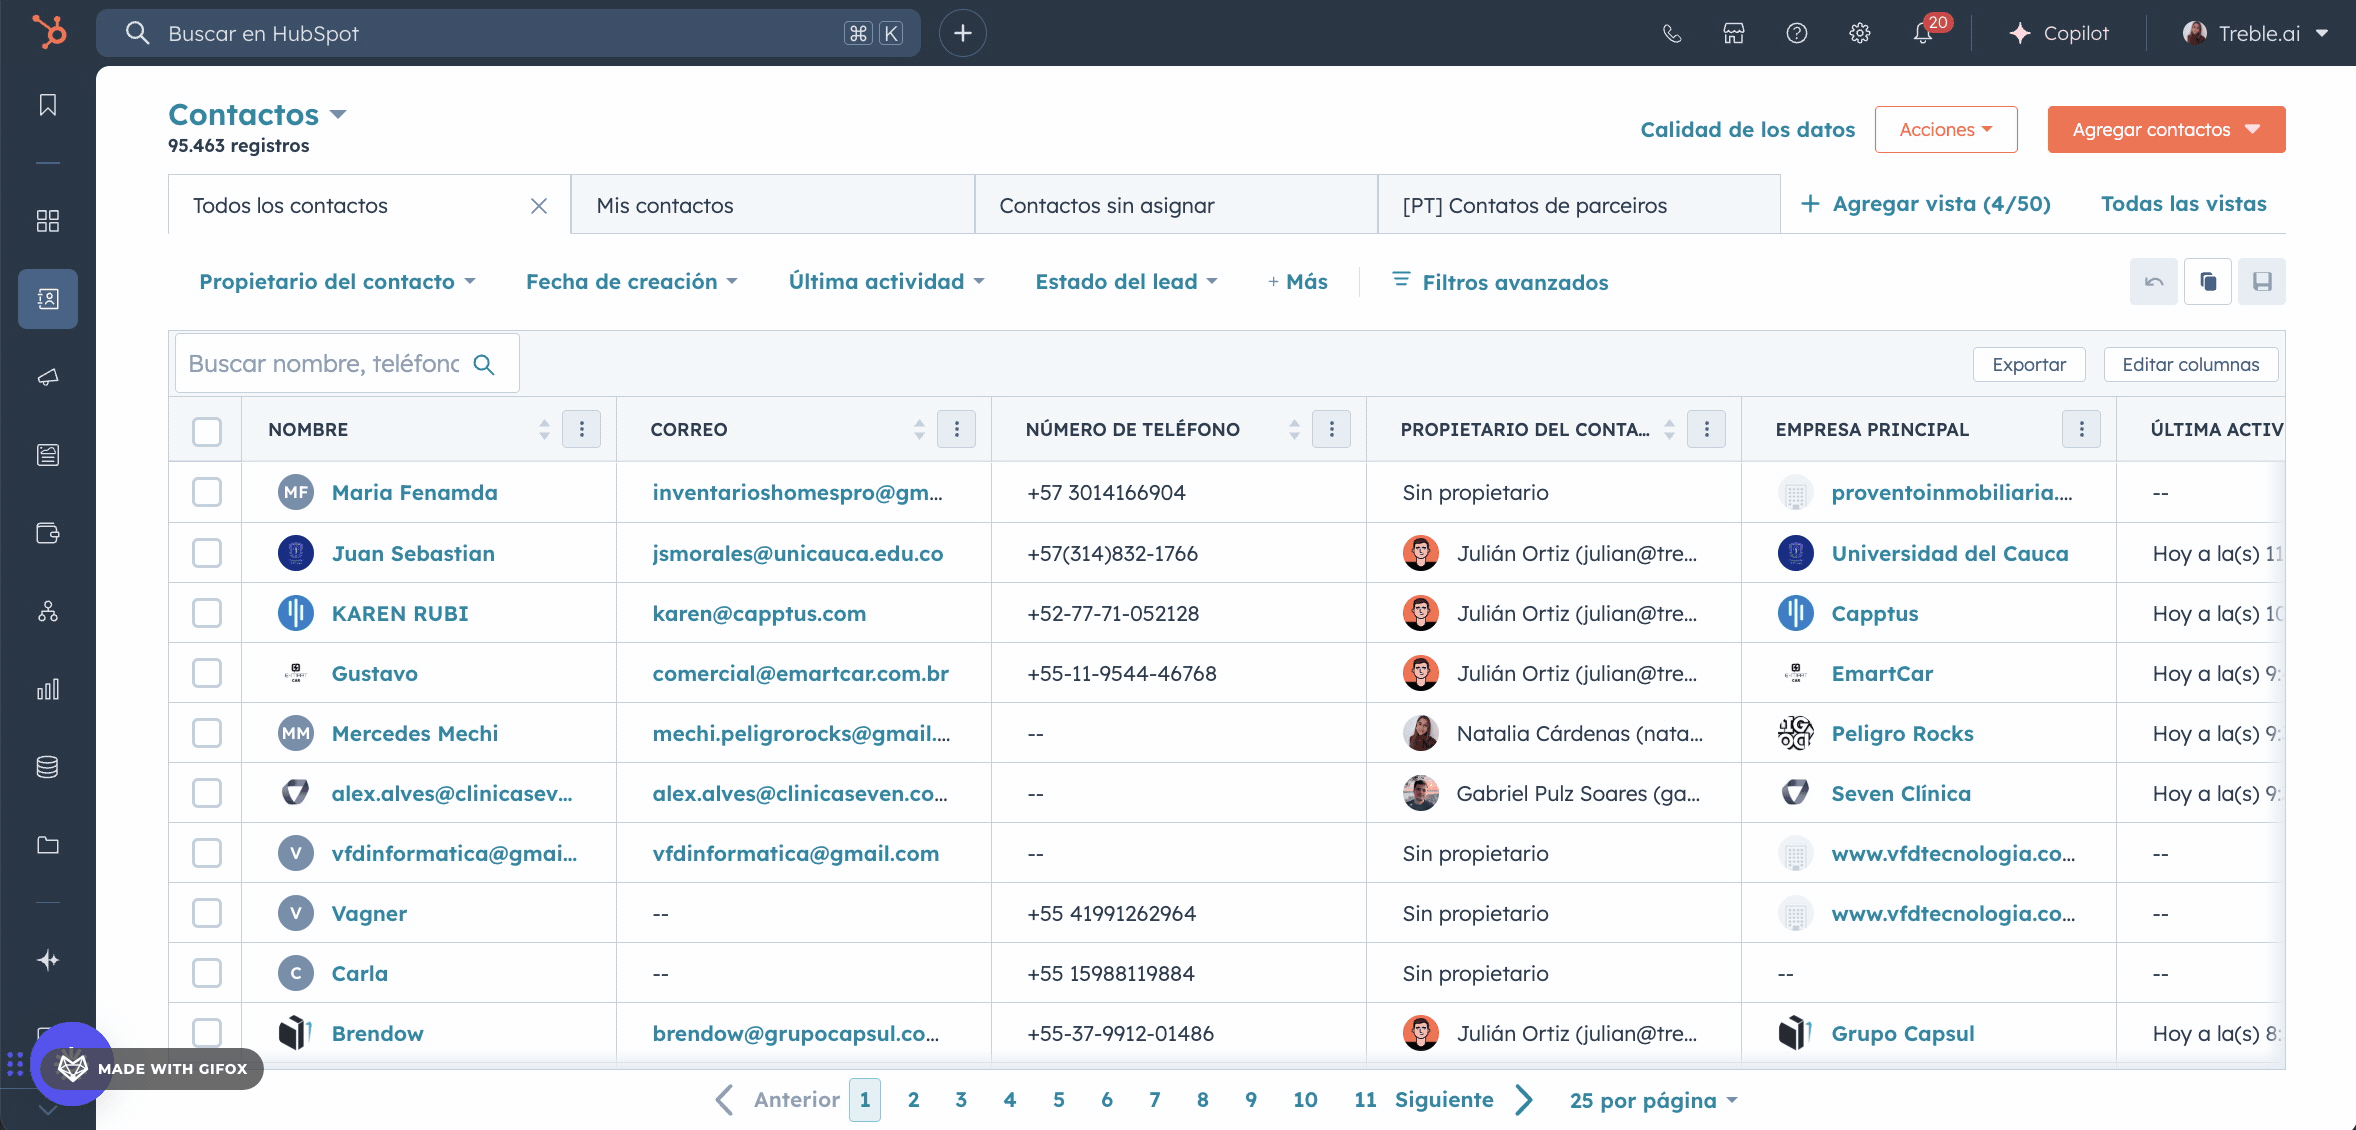
Task: Click the Buscar nombre, teléfono search field
Action: tap(324, 364)
